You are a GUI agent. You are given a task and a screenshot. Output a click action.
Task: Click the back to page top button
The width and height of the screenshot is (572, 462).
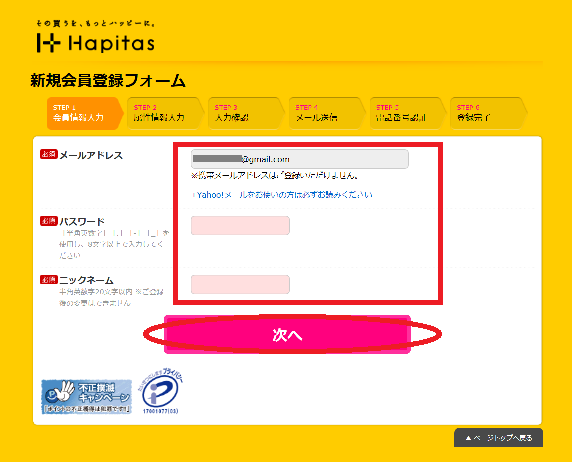498,438
